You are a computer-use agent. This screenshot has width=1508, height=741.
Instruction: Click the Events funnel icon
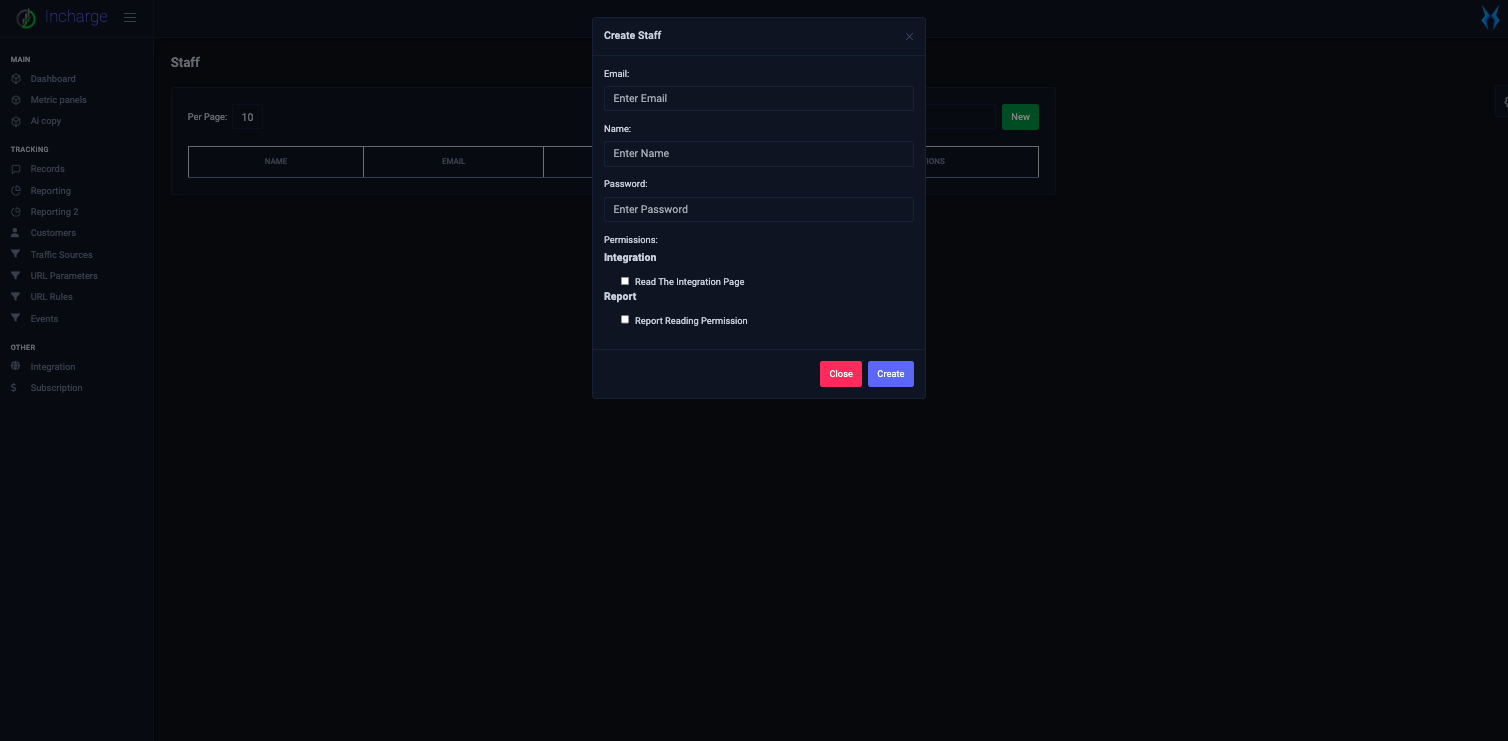point(16,318)
